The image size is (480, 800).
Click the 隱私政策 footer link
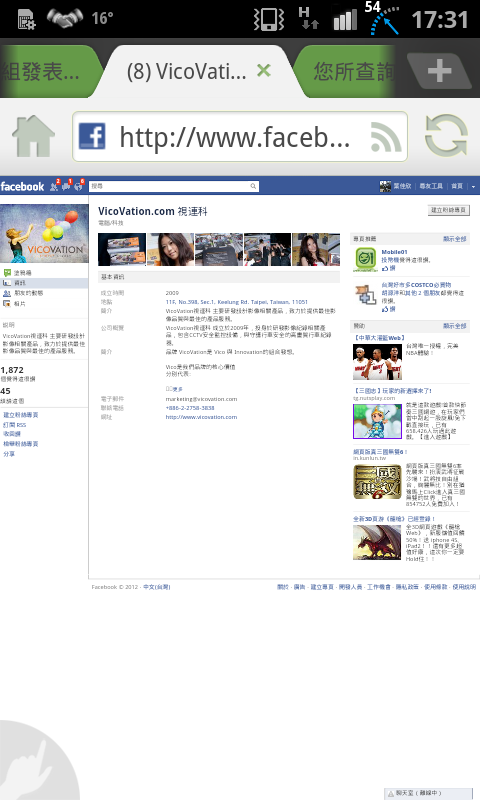click(x=407, y=587)
